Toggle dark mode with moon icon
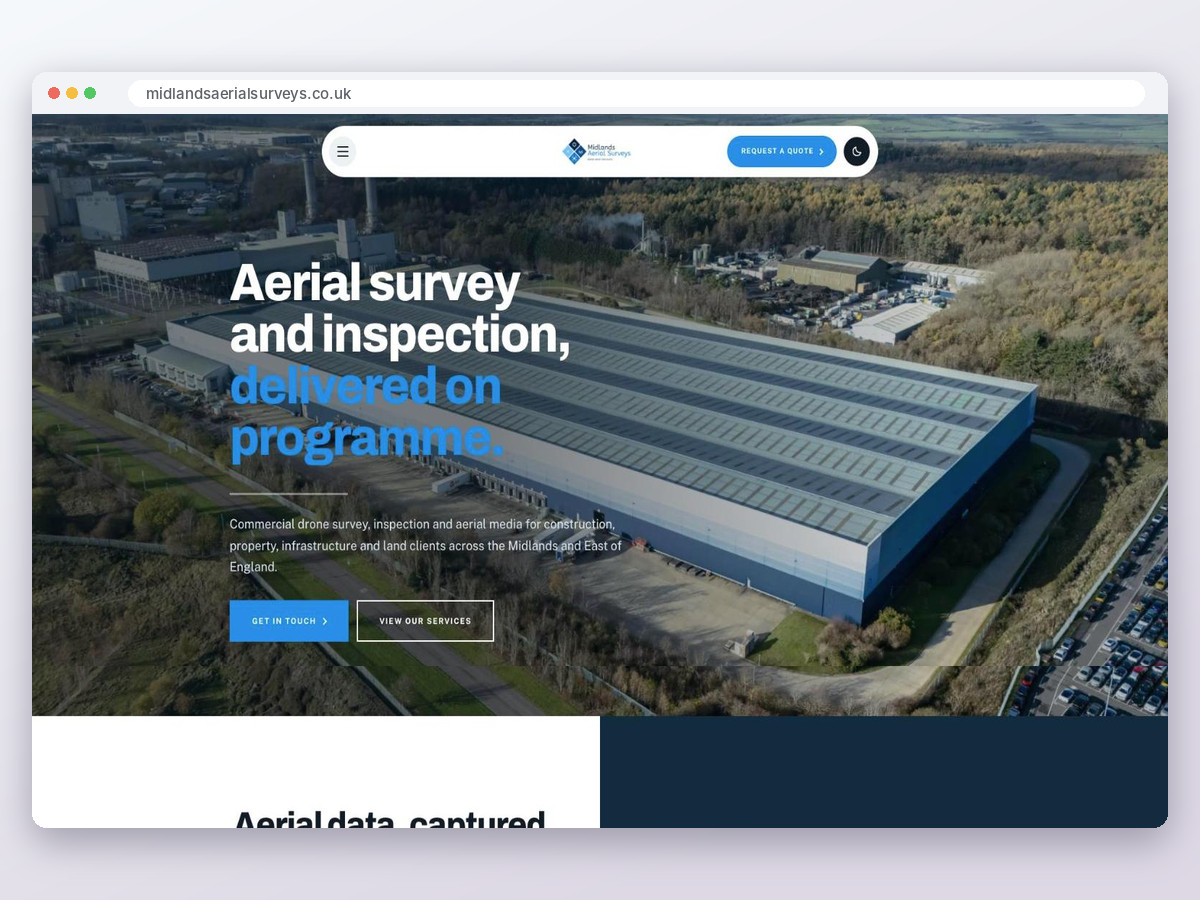1200x900 pixels. tap(856, 151)
